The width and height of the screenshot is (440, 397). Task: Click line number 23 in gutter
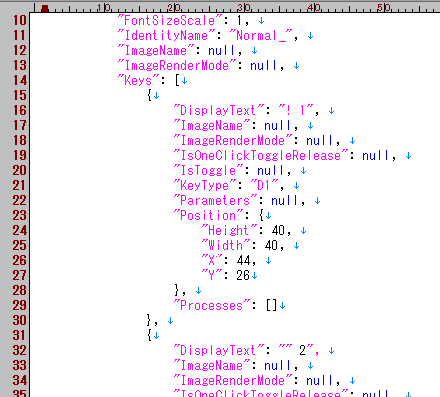coord(20,215)
